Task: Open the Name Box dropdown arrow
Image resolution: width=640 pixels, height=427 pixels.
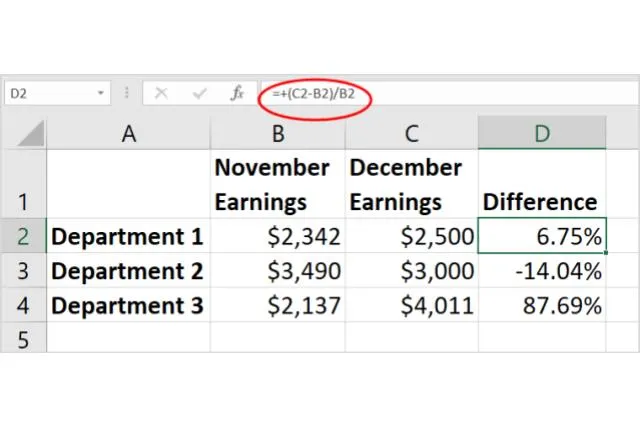Action: click(x=101, y=93)
